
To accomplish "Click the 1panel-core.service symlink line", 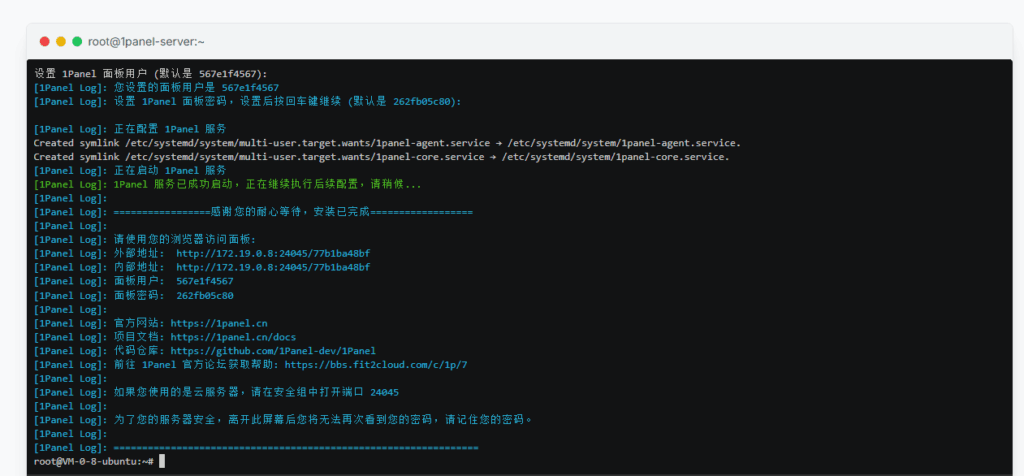I will click(x=381, y=157).
